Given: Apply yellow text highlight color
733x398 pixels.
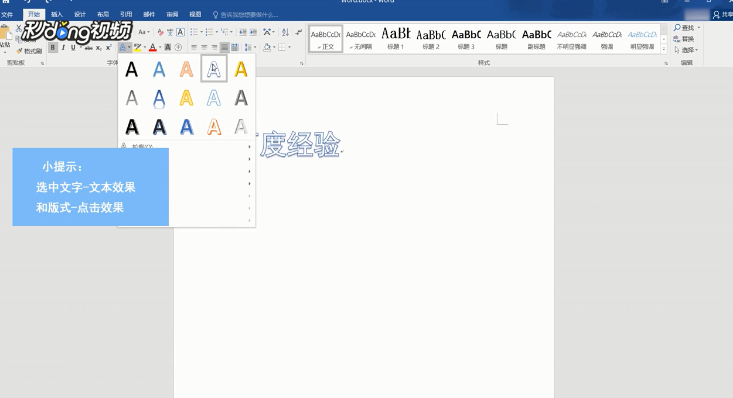Looking at the screenshot, I should point(137,47).
